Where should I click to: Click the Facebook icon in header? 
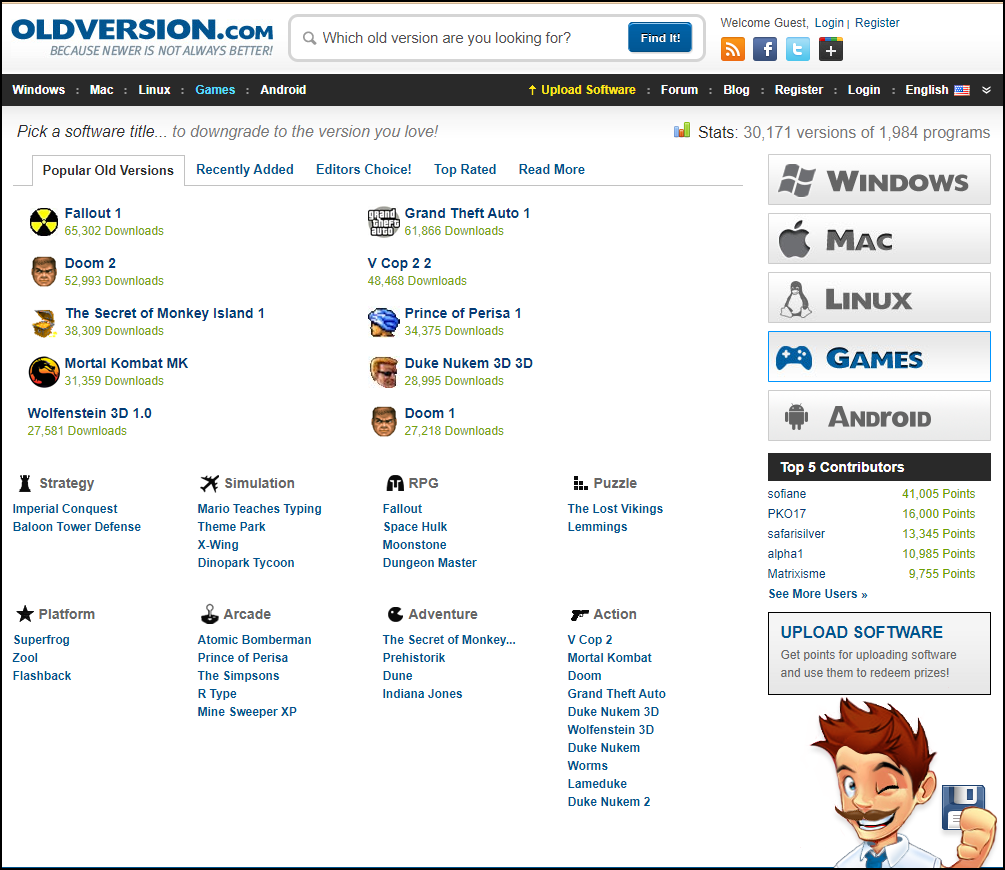tap(765, 49)
